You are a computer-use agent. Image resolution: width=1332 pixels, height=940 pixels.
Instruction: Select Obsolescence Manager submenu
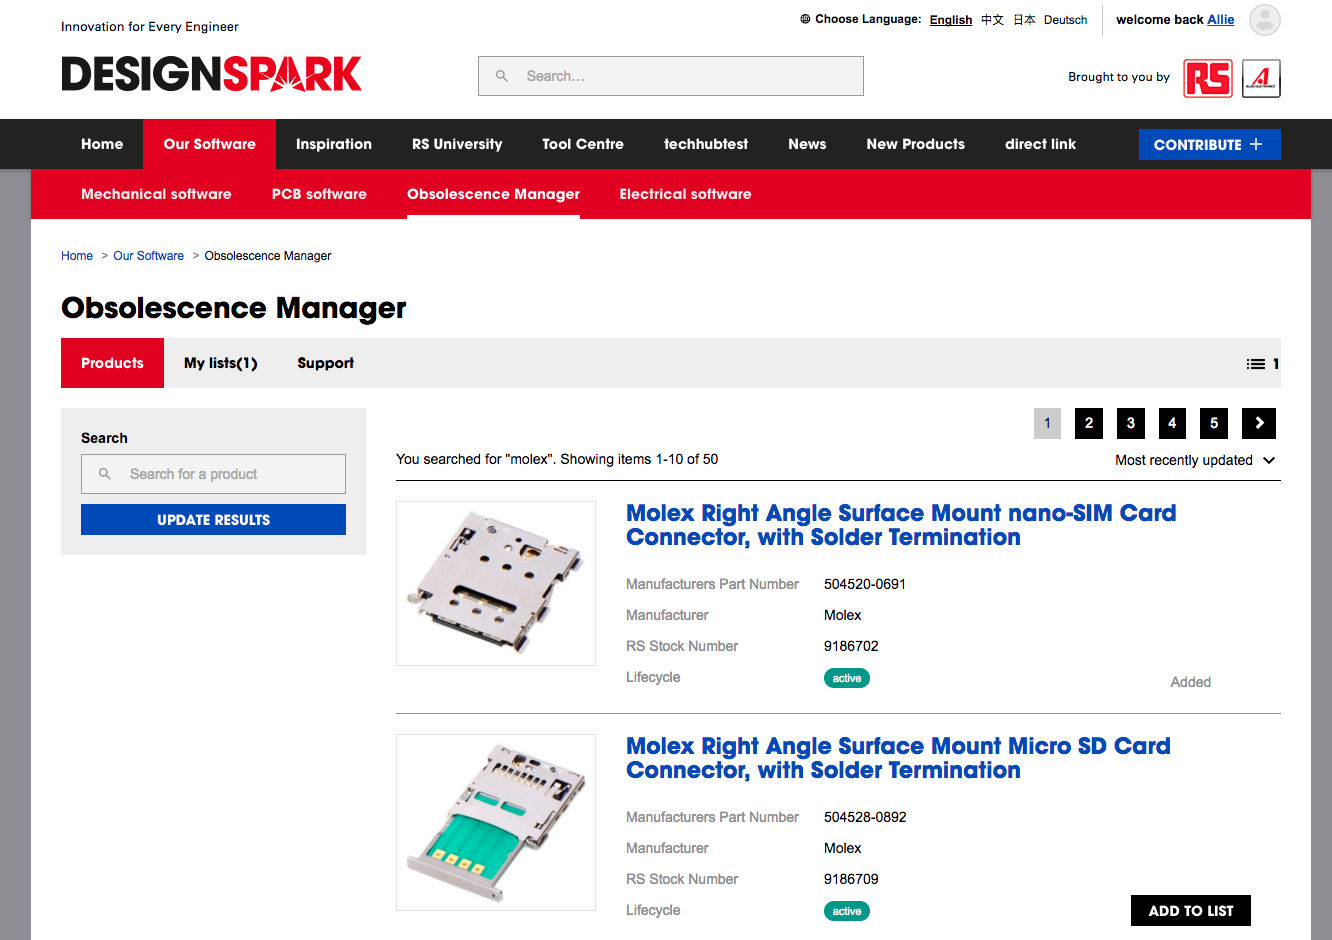pyautogui.click(x=493, y=194)
